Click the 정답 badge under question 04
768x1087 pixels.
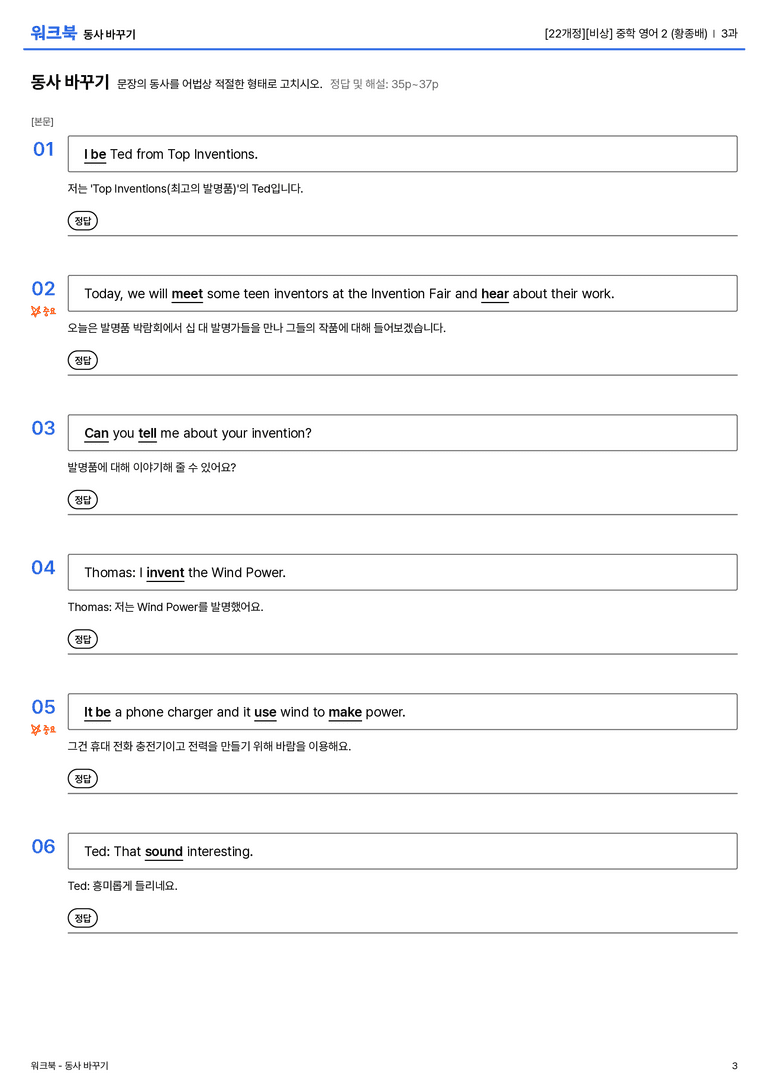pos(82,638)
